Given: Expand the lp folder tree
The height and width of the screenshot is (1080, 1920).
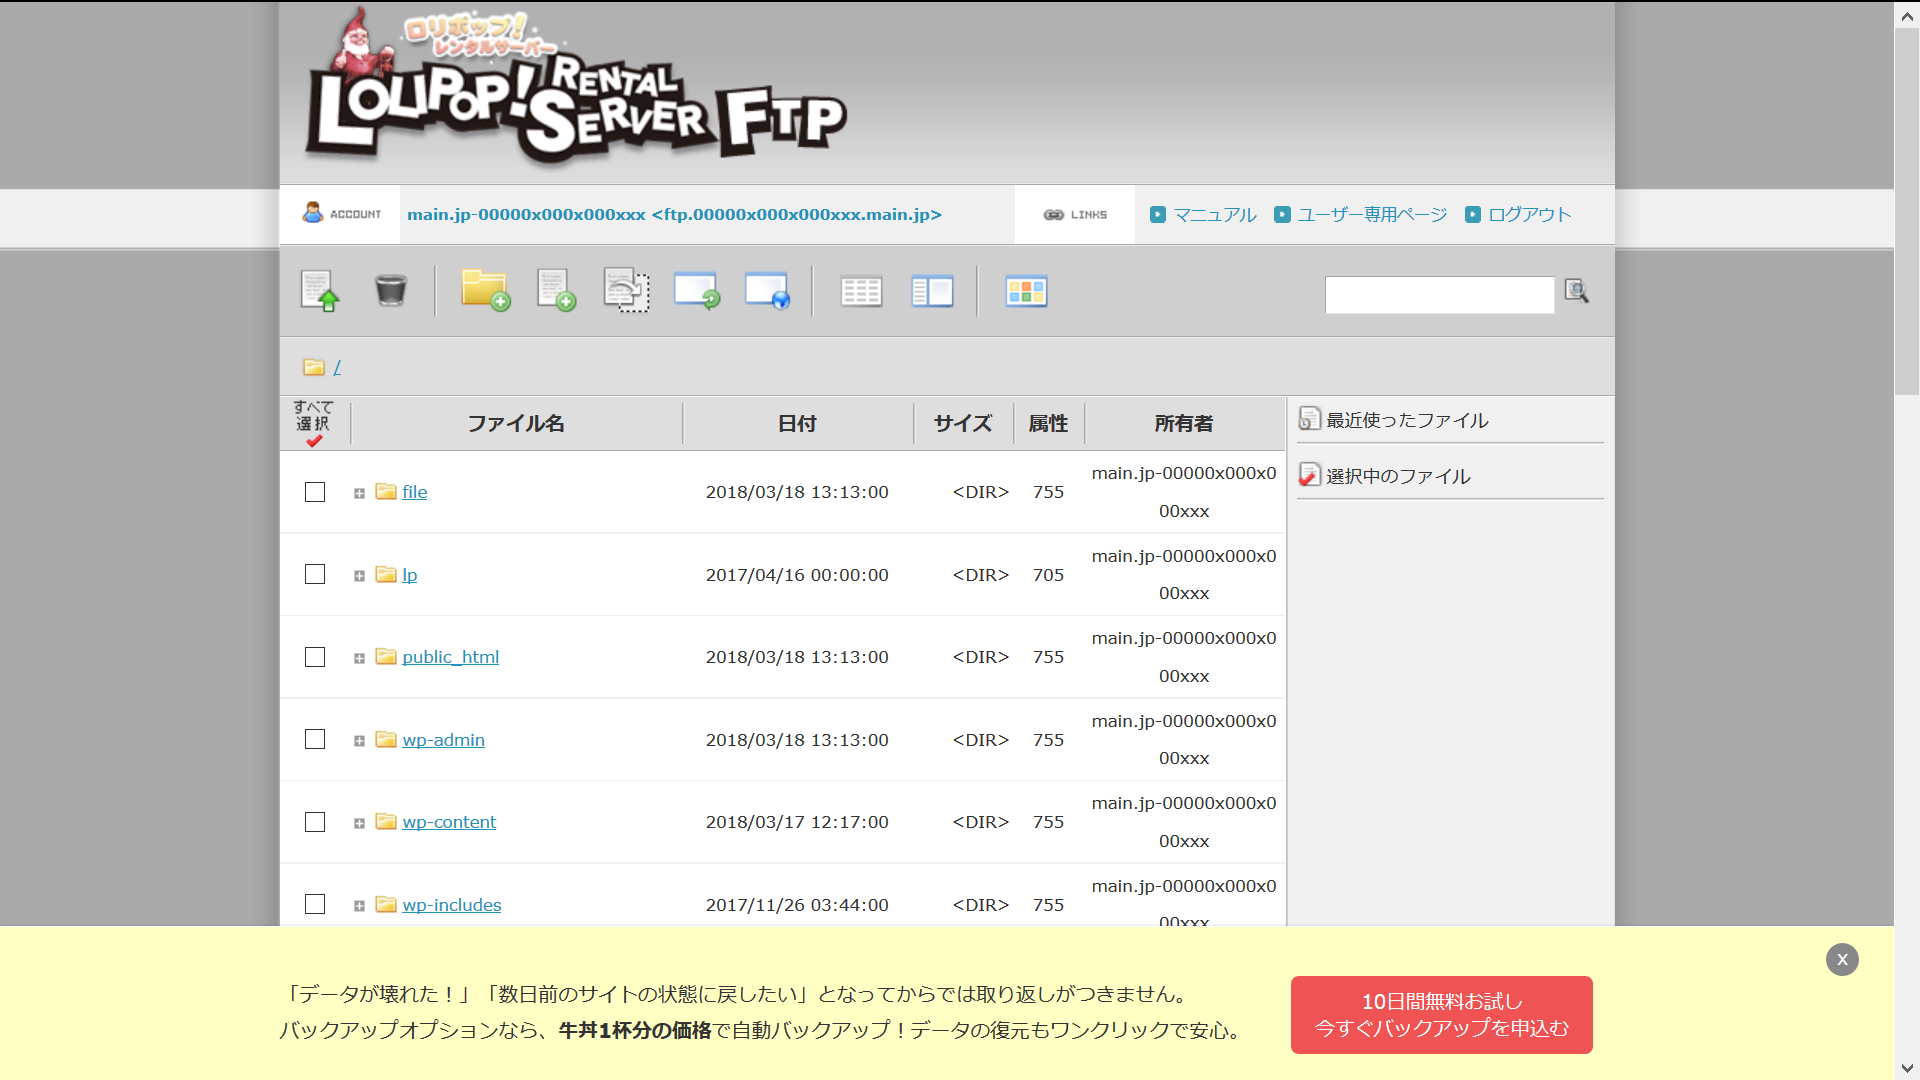Looking at the screenshot, I should pyautogui.click(x=359, y=576).
